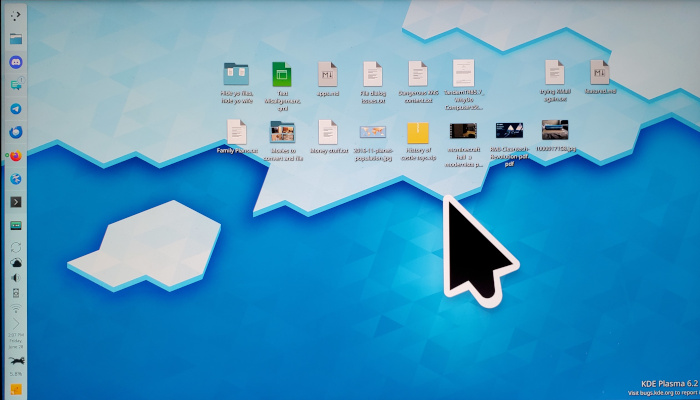Expand hidden system tray icons
700x400 pixels.
pos(16,324)
